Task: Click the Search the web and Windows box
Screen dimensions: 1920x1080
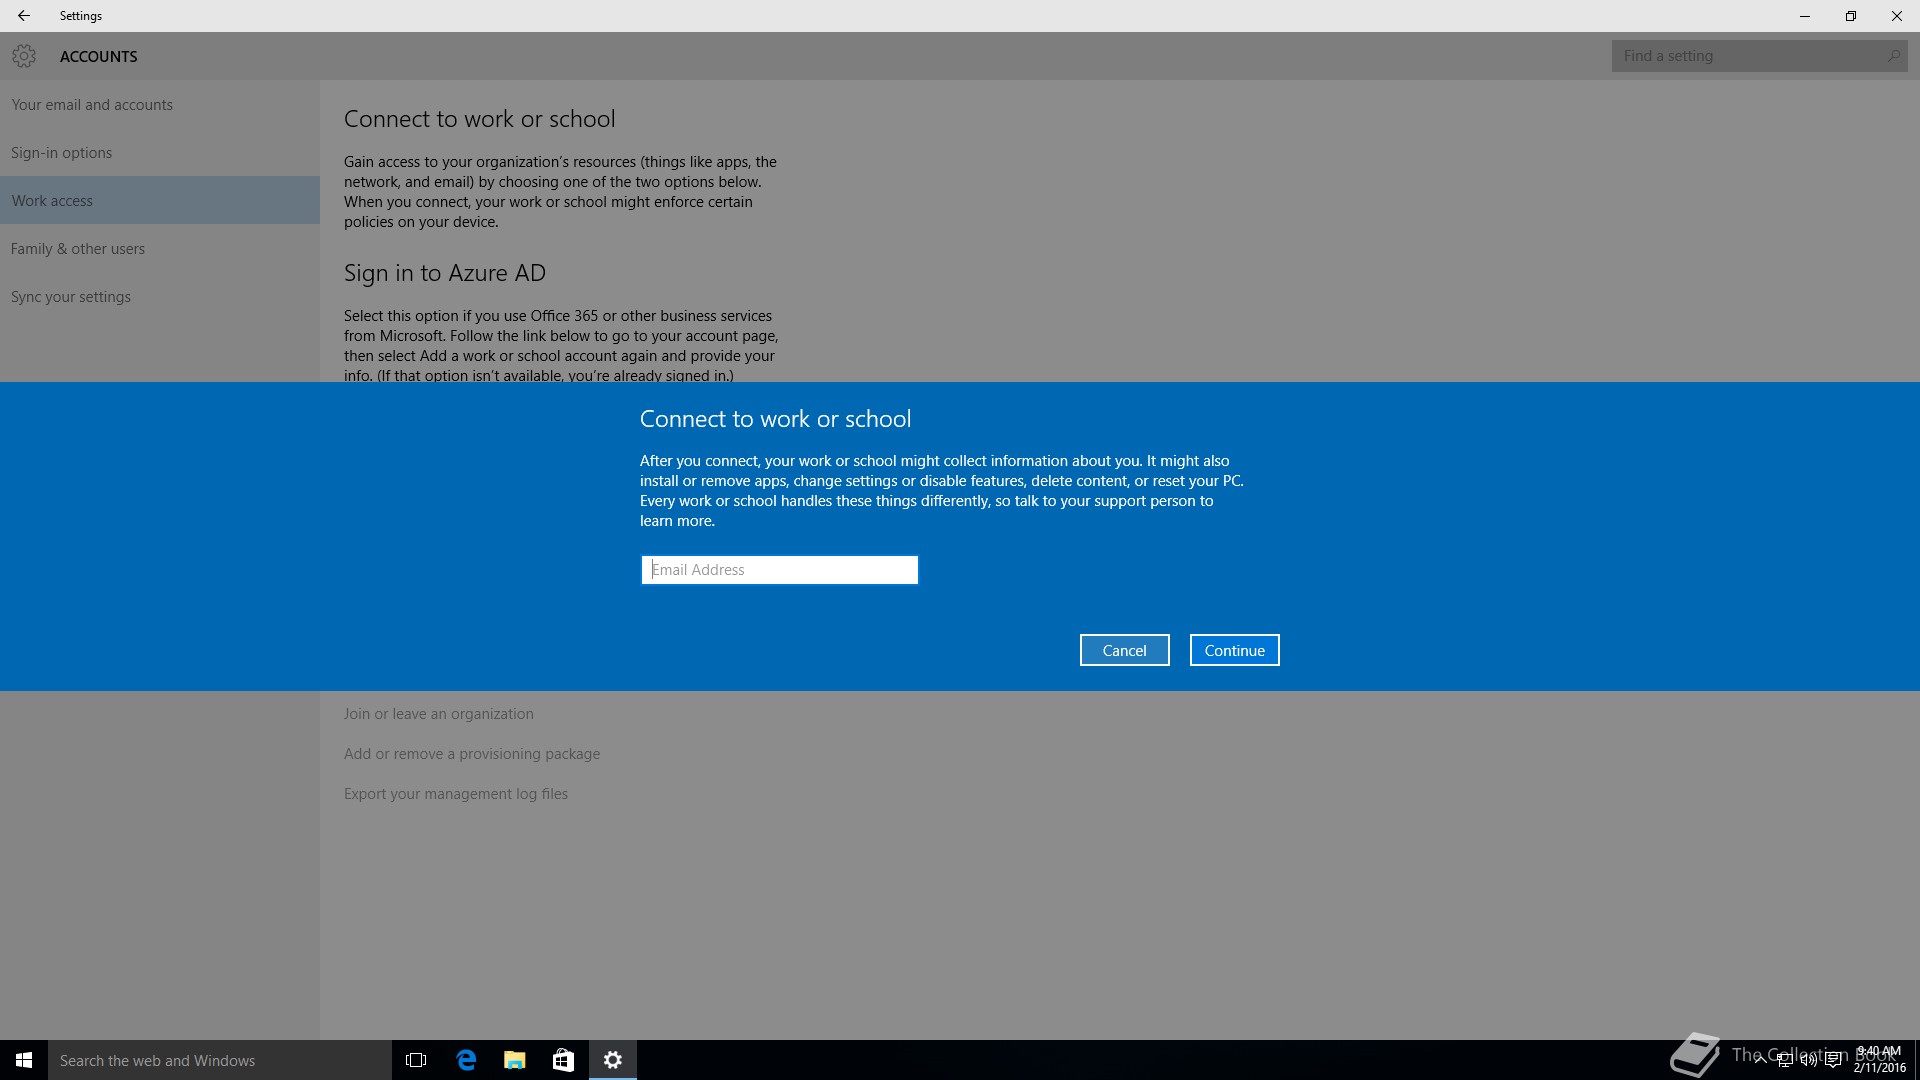Action: 220,1060
